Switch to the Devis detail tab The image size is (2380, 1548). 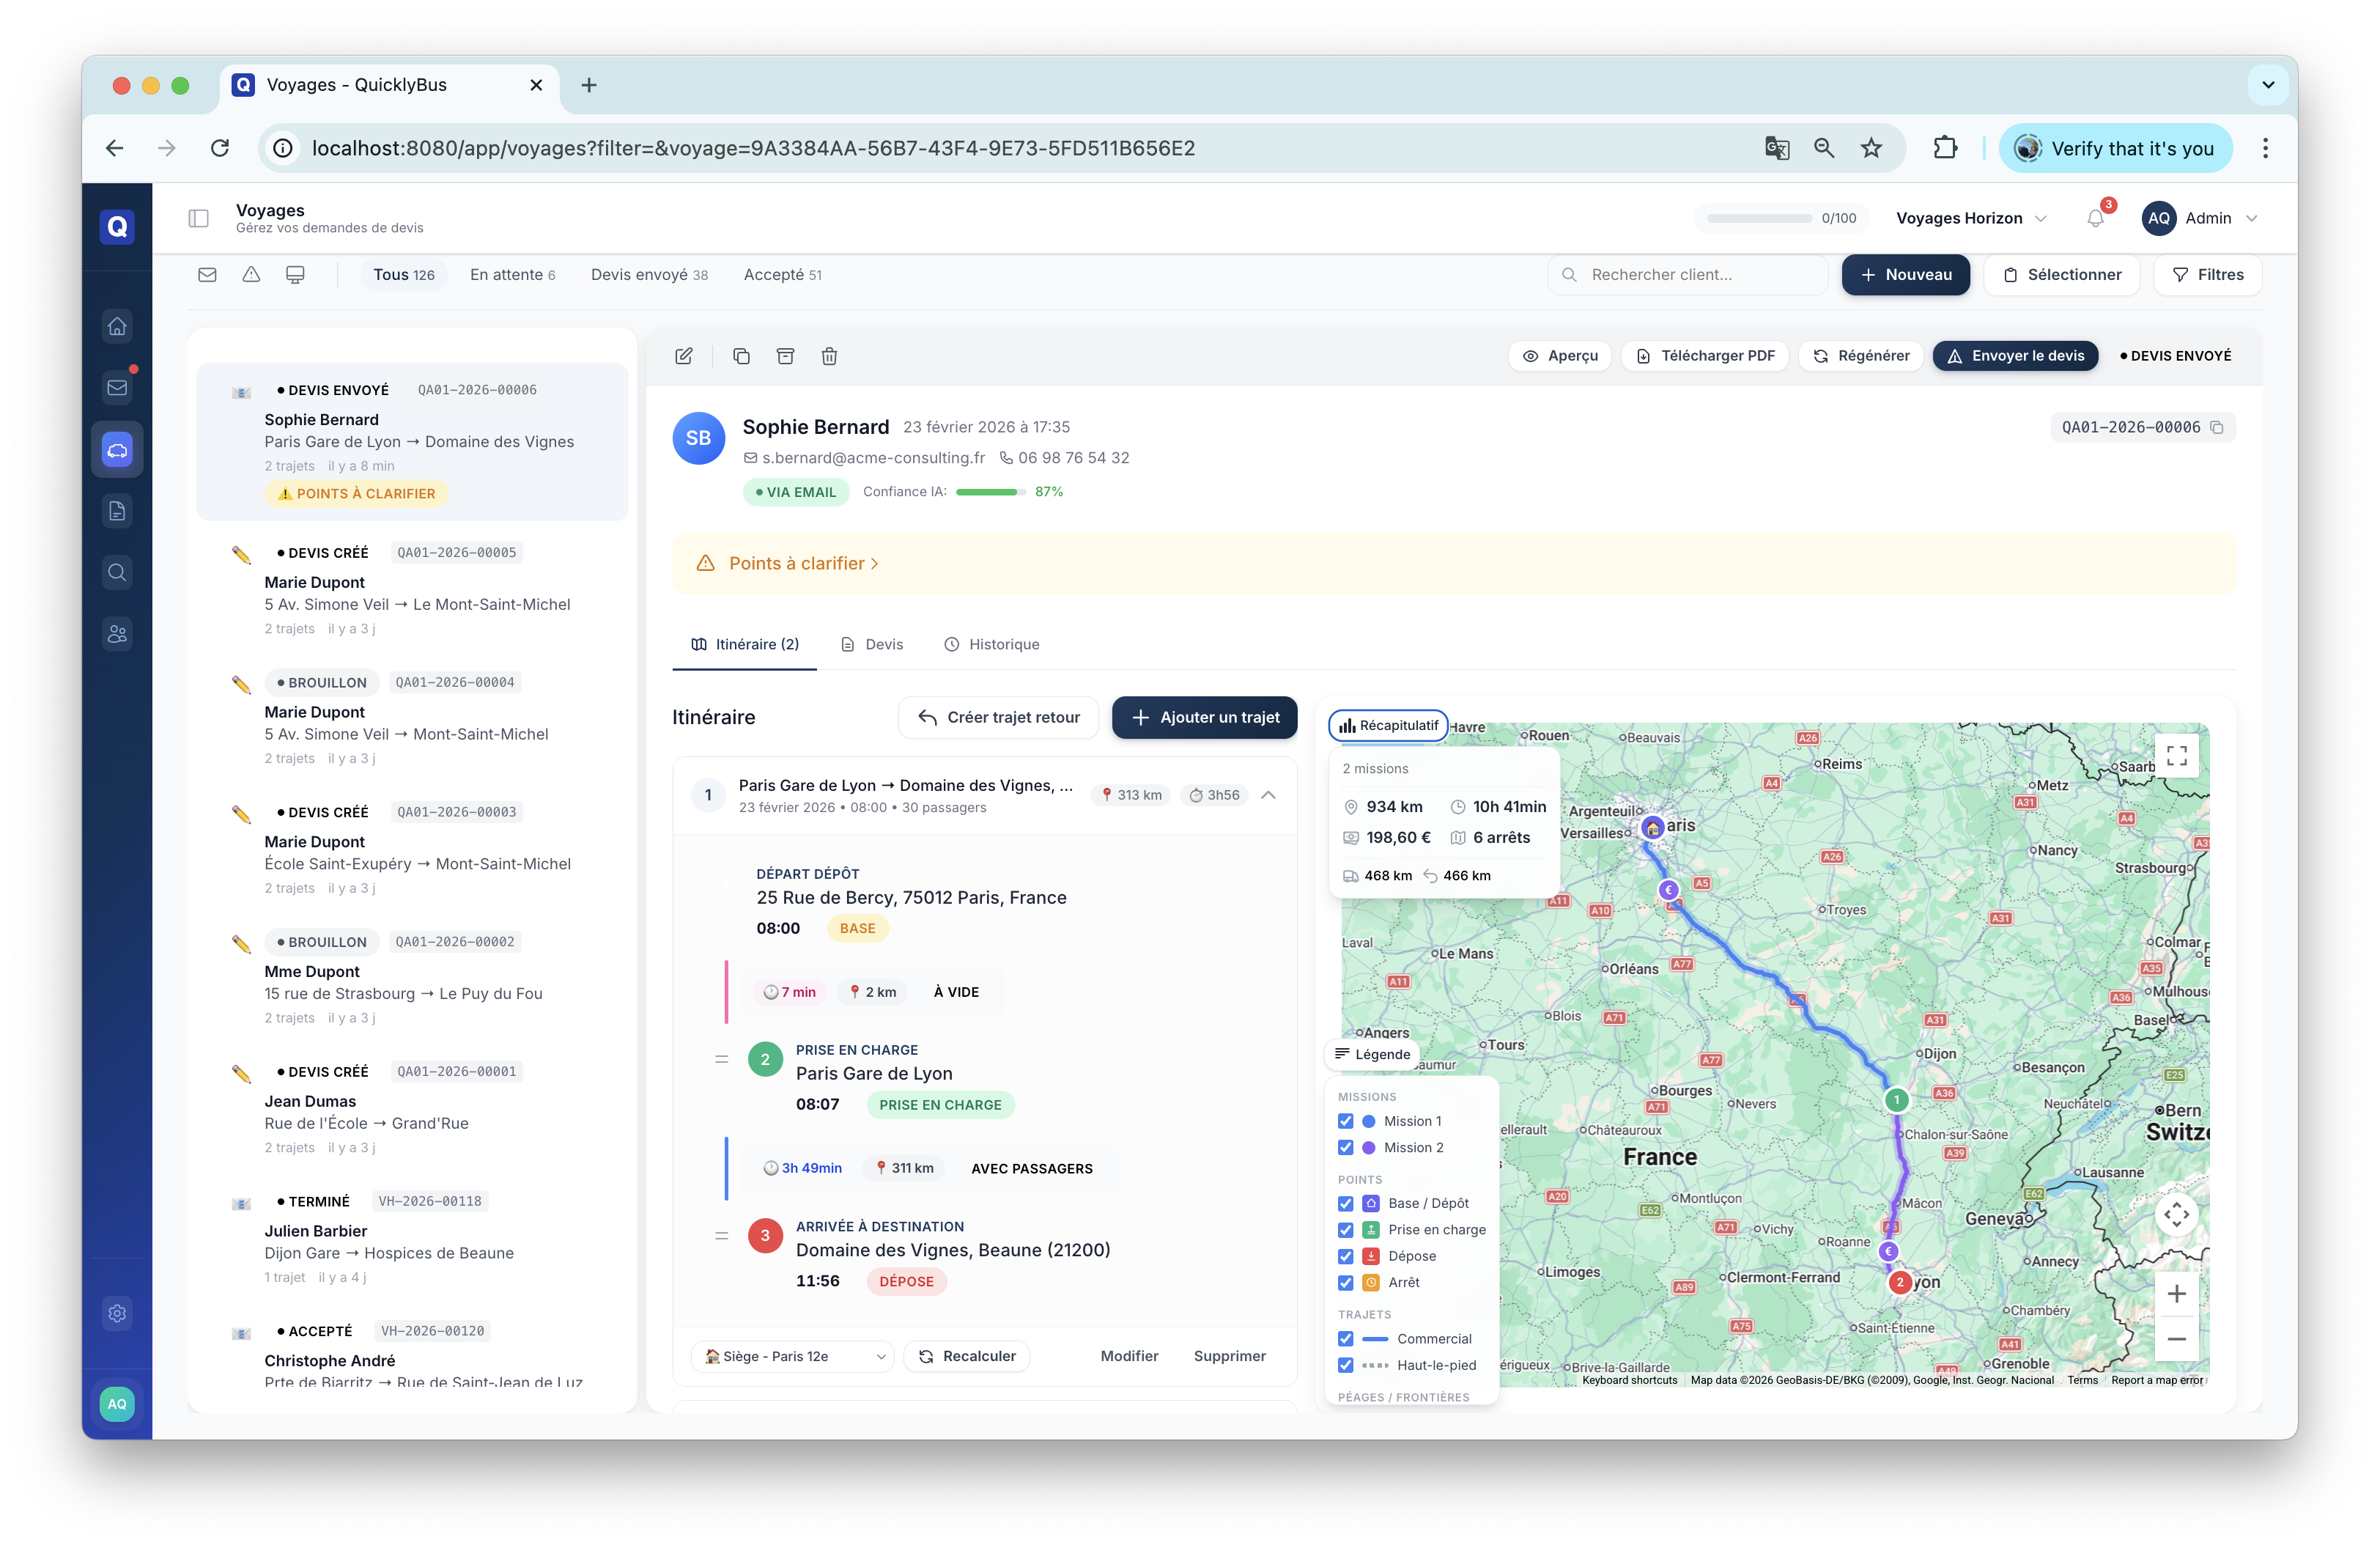point(873,645)
